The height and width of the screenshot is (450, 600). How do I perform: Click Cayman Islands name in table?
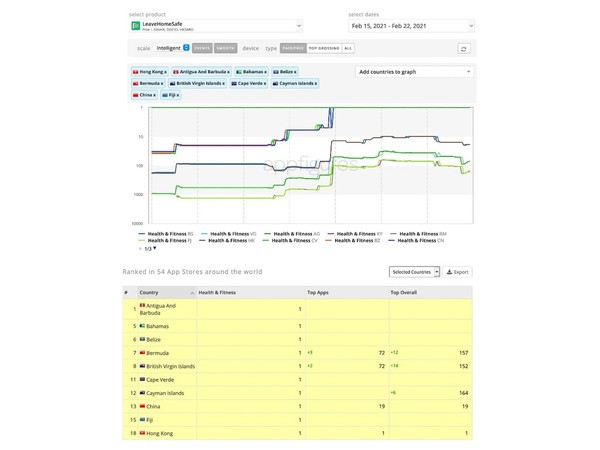[x=165, y=393]
